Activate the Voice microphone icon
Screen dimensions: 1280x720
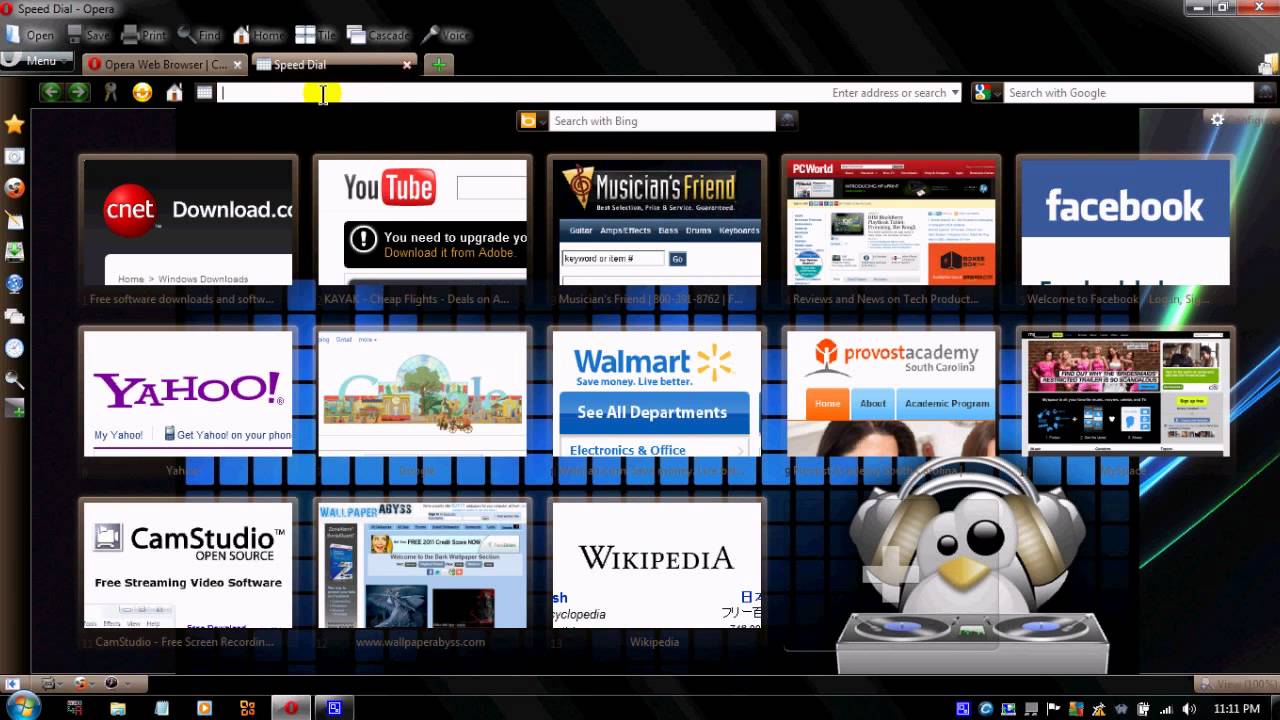click(x=430, y=34)
